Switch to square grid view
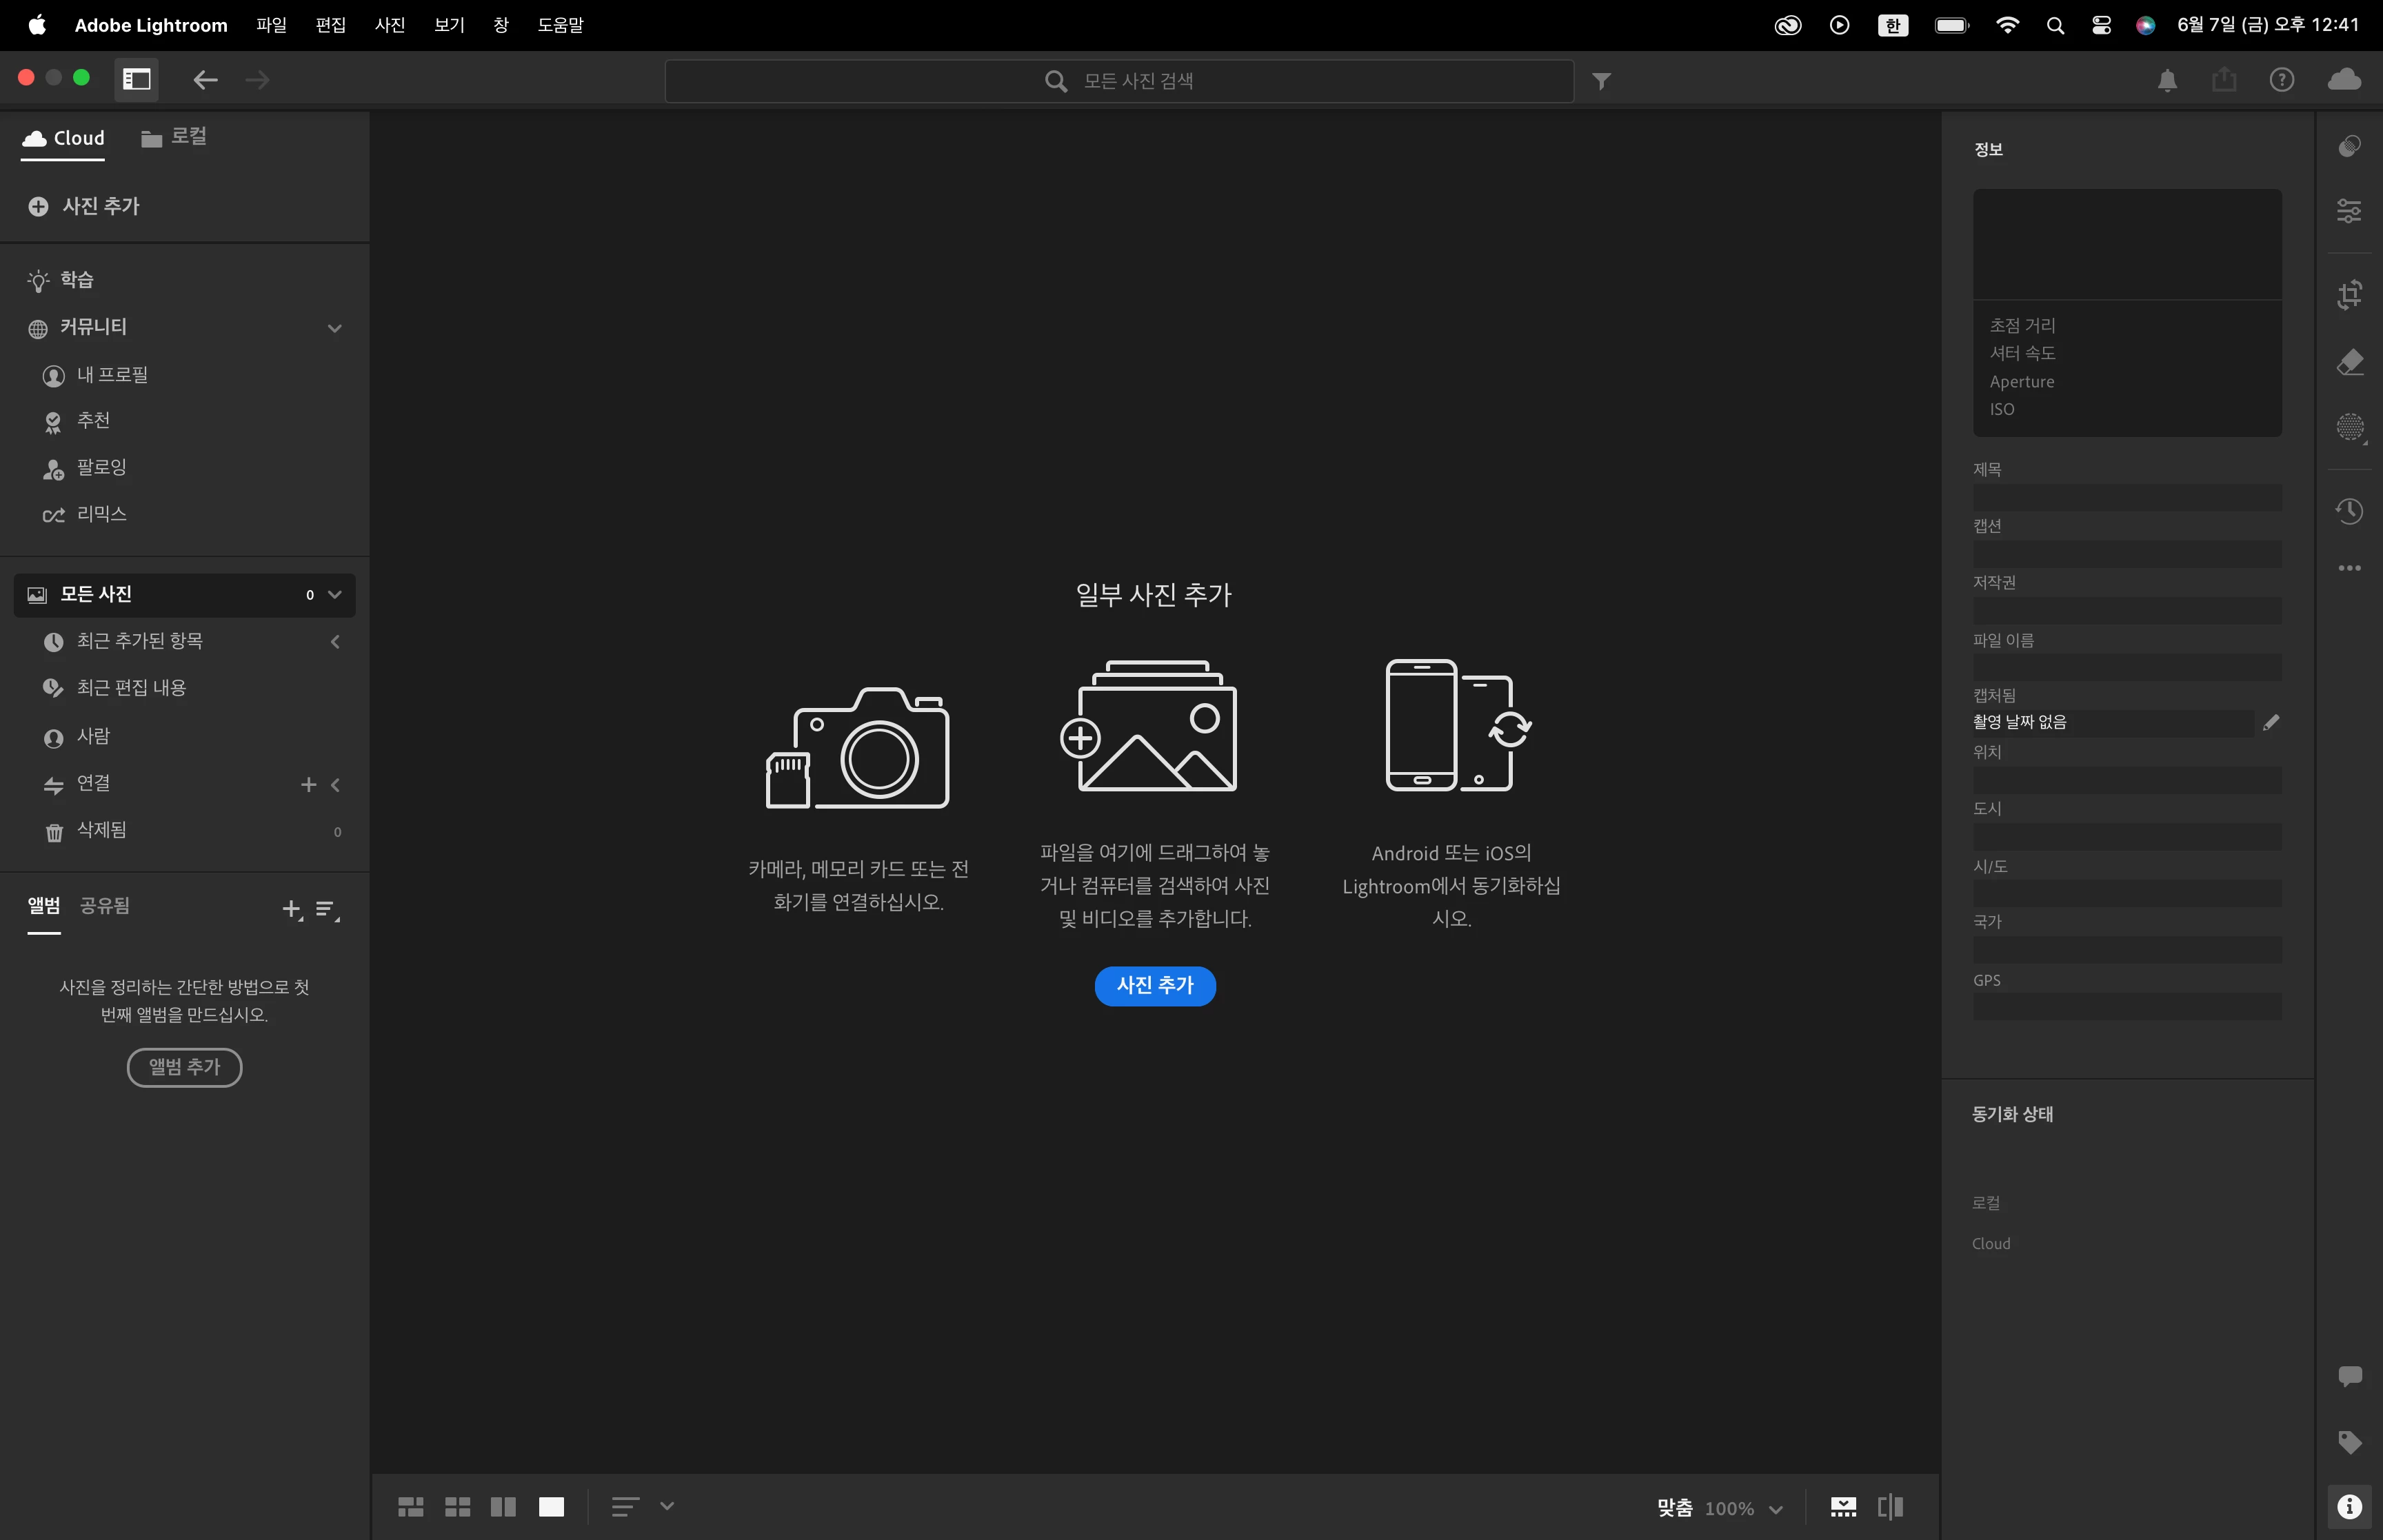The height and width of the screenshot is (1540, 2383). [457, 1506]
